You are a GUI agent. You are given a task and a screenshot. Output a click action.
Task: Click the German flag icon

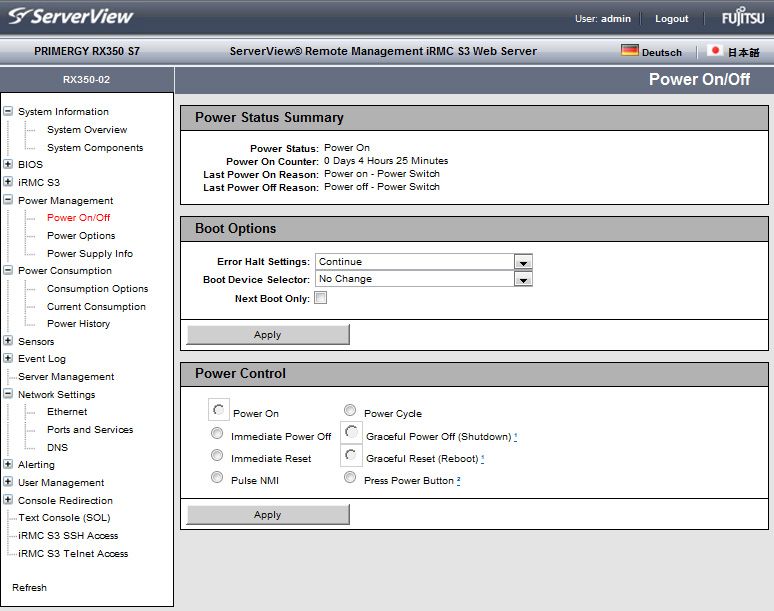(629, 50)
